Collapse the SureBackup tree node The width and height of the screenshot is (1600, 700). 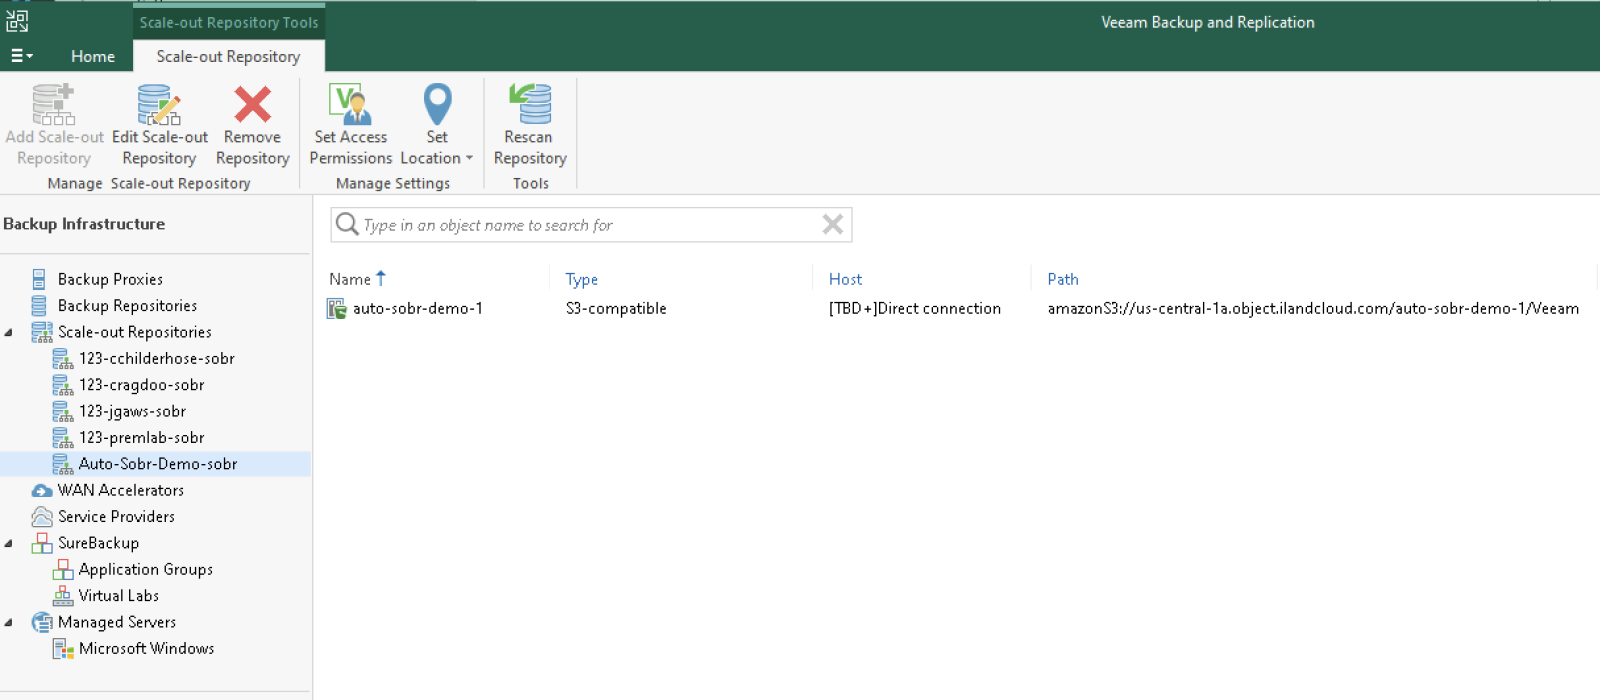point(9,543)
